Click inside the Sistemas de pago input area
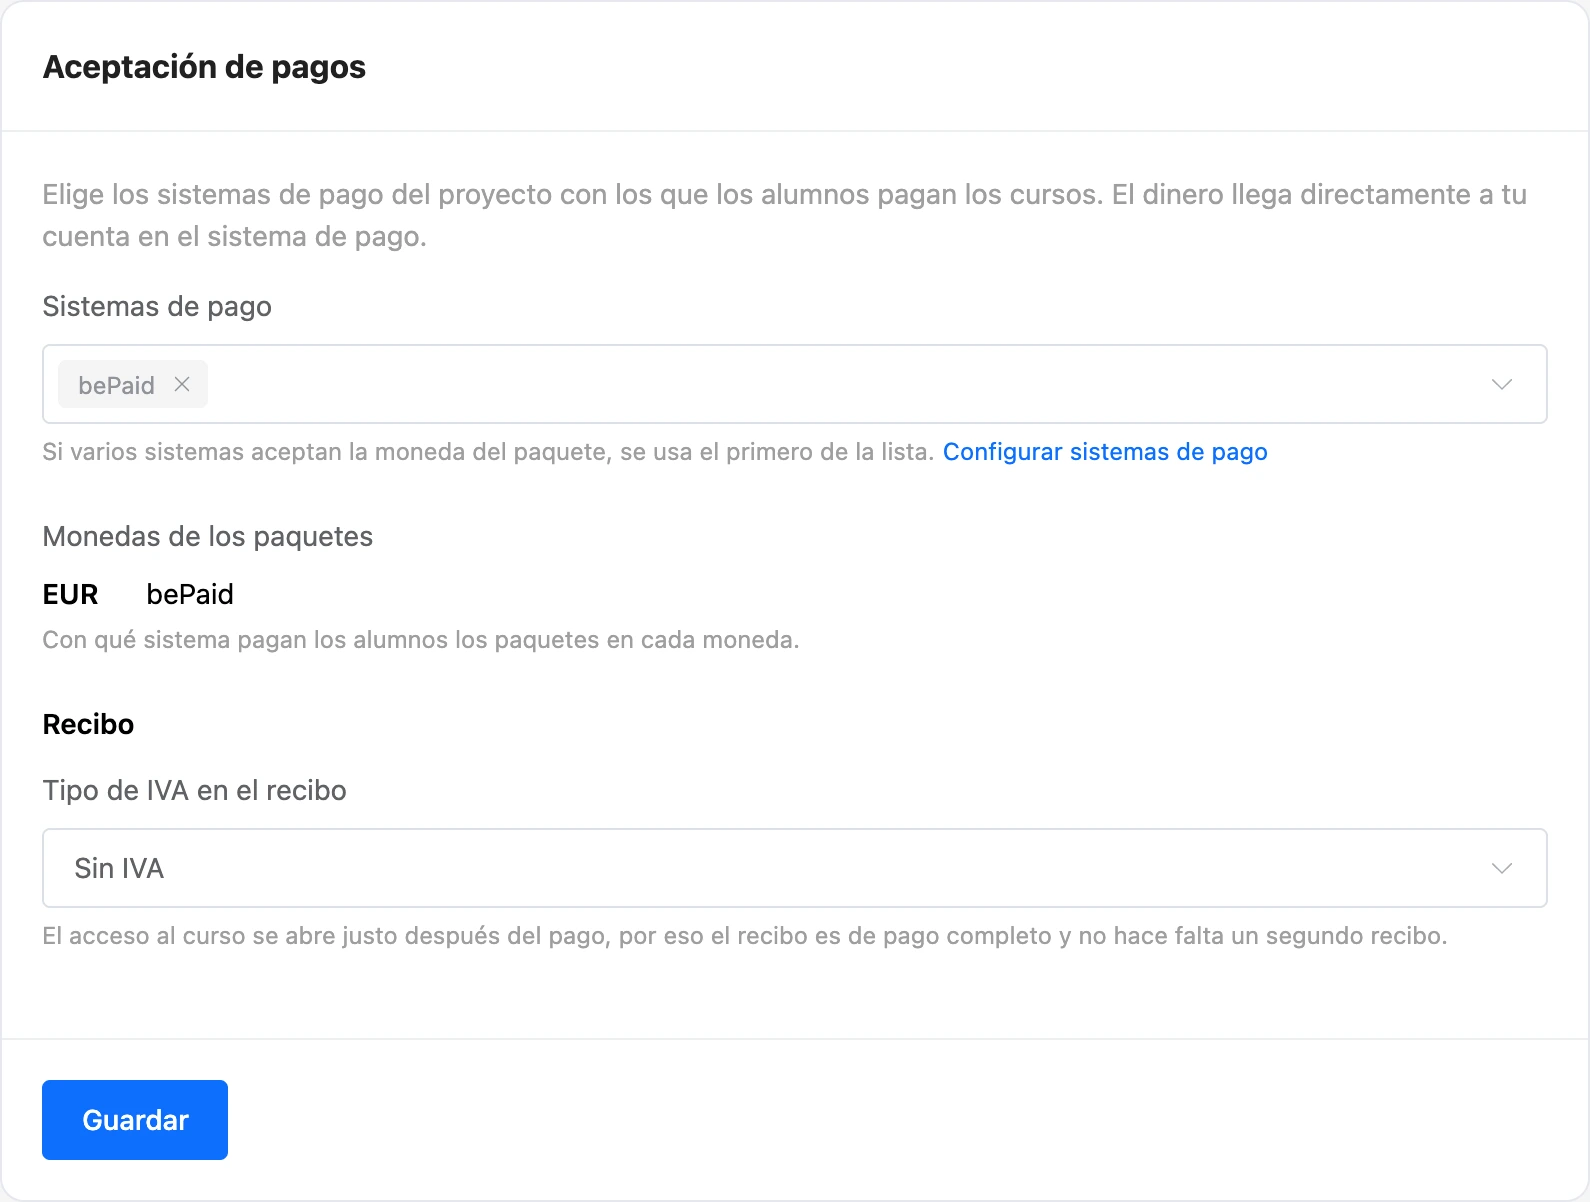 coord(795,384)
